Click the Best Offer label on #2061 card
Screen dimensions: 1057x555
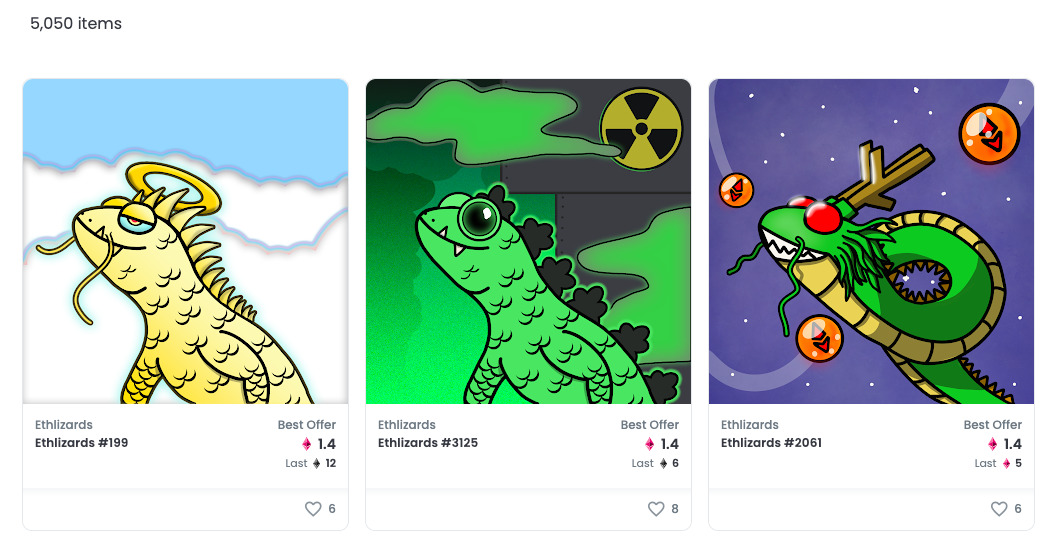(992, 425)
